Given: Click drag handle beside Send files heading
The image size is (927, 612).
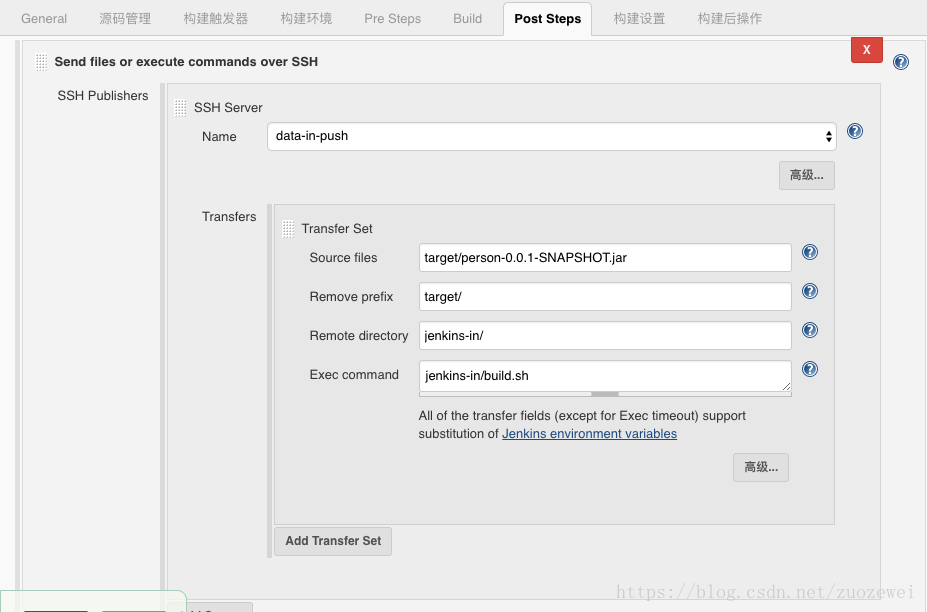Looking at the screenshot, I should (41, 62).
